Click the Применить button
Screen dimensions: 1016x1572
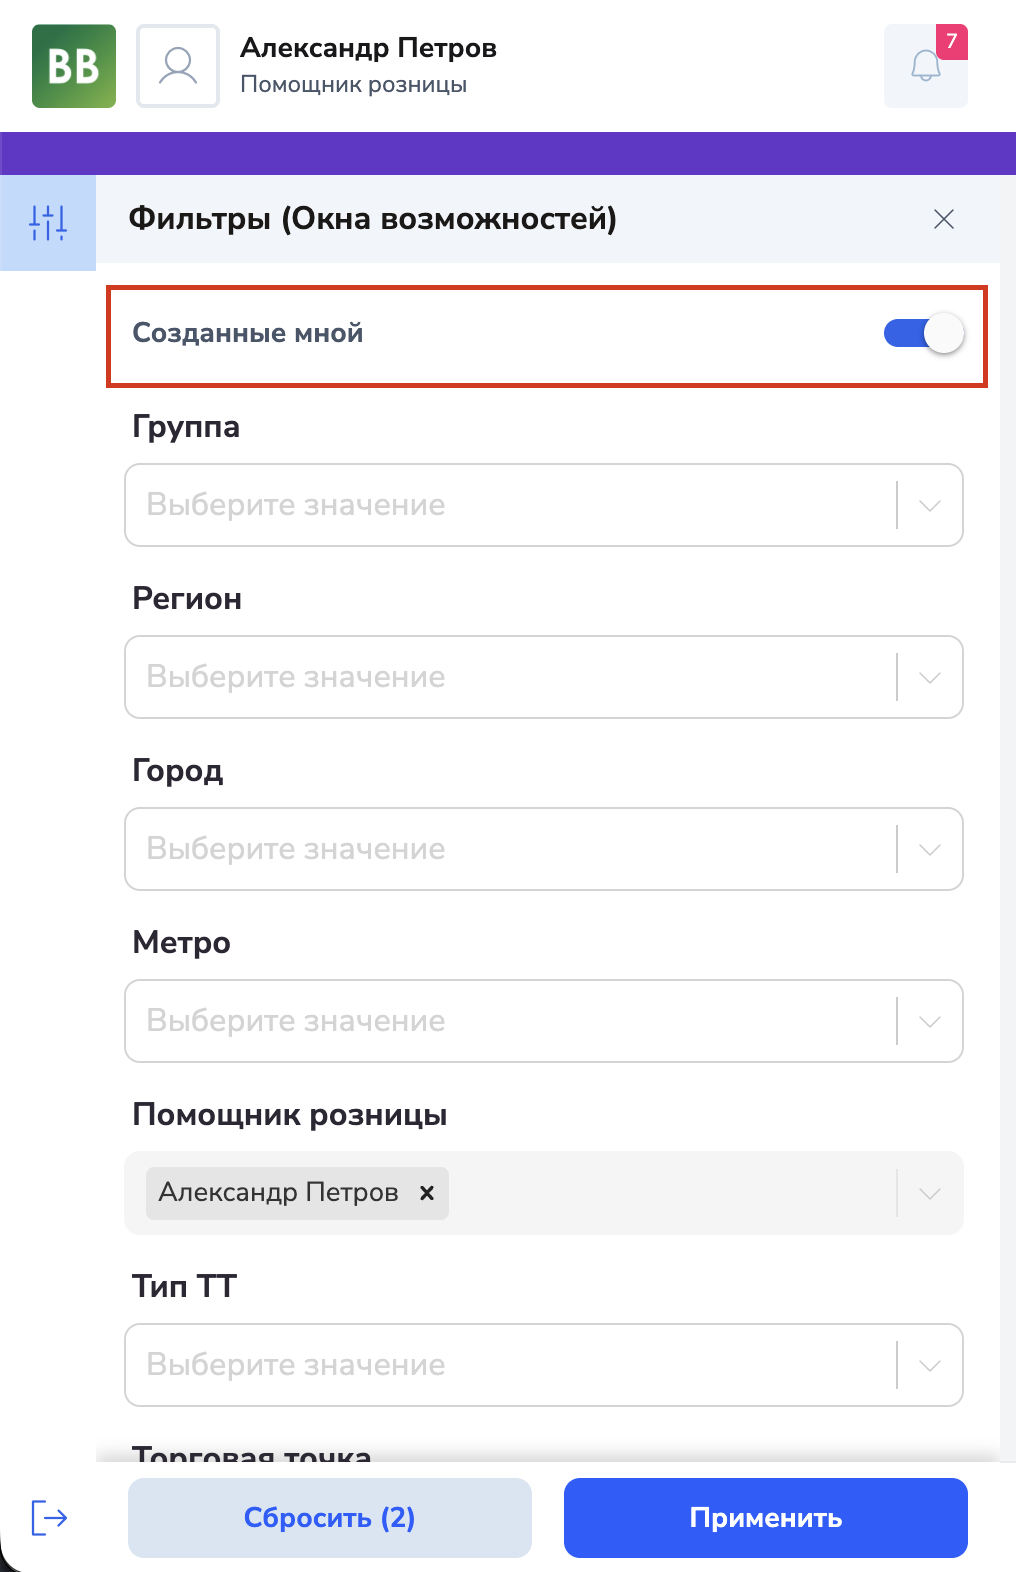coord(766,1518)
